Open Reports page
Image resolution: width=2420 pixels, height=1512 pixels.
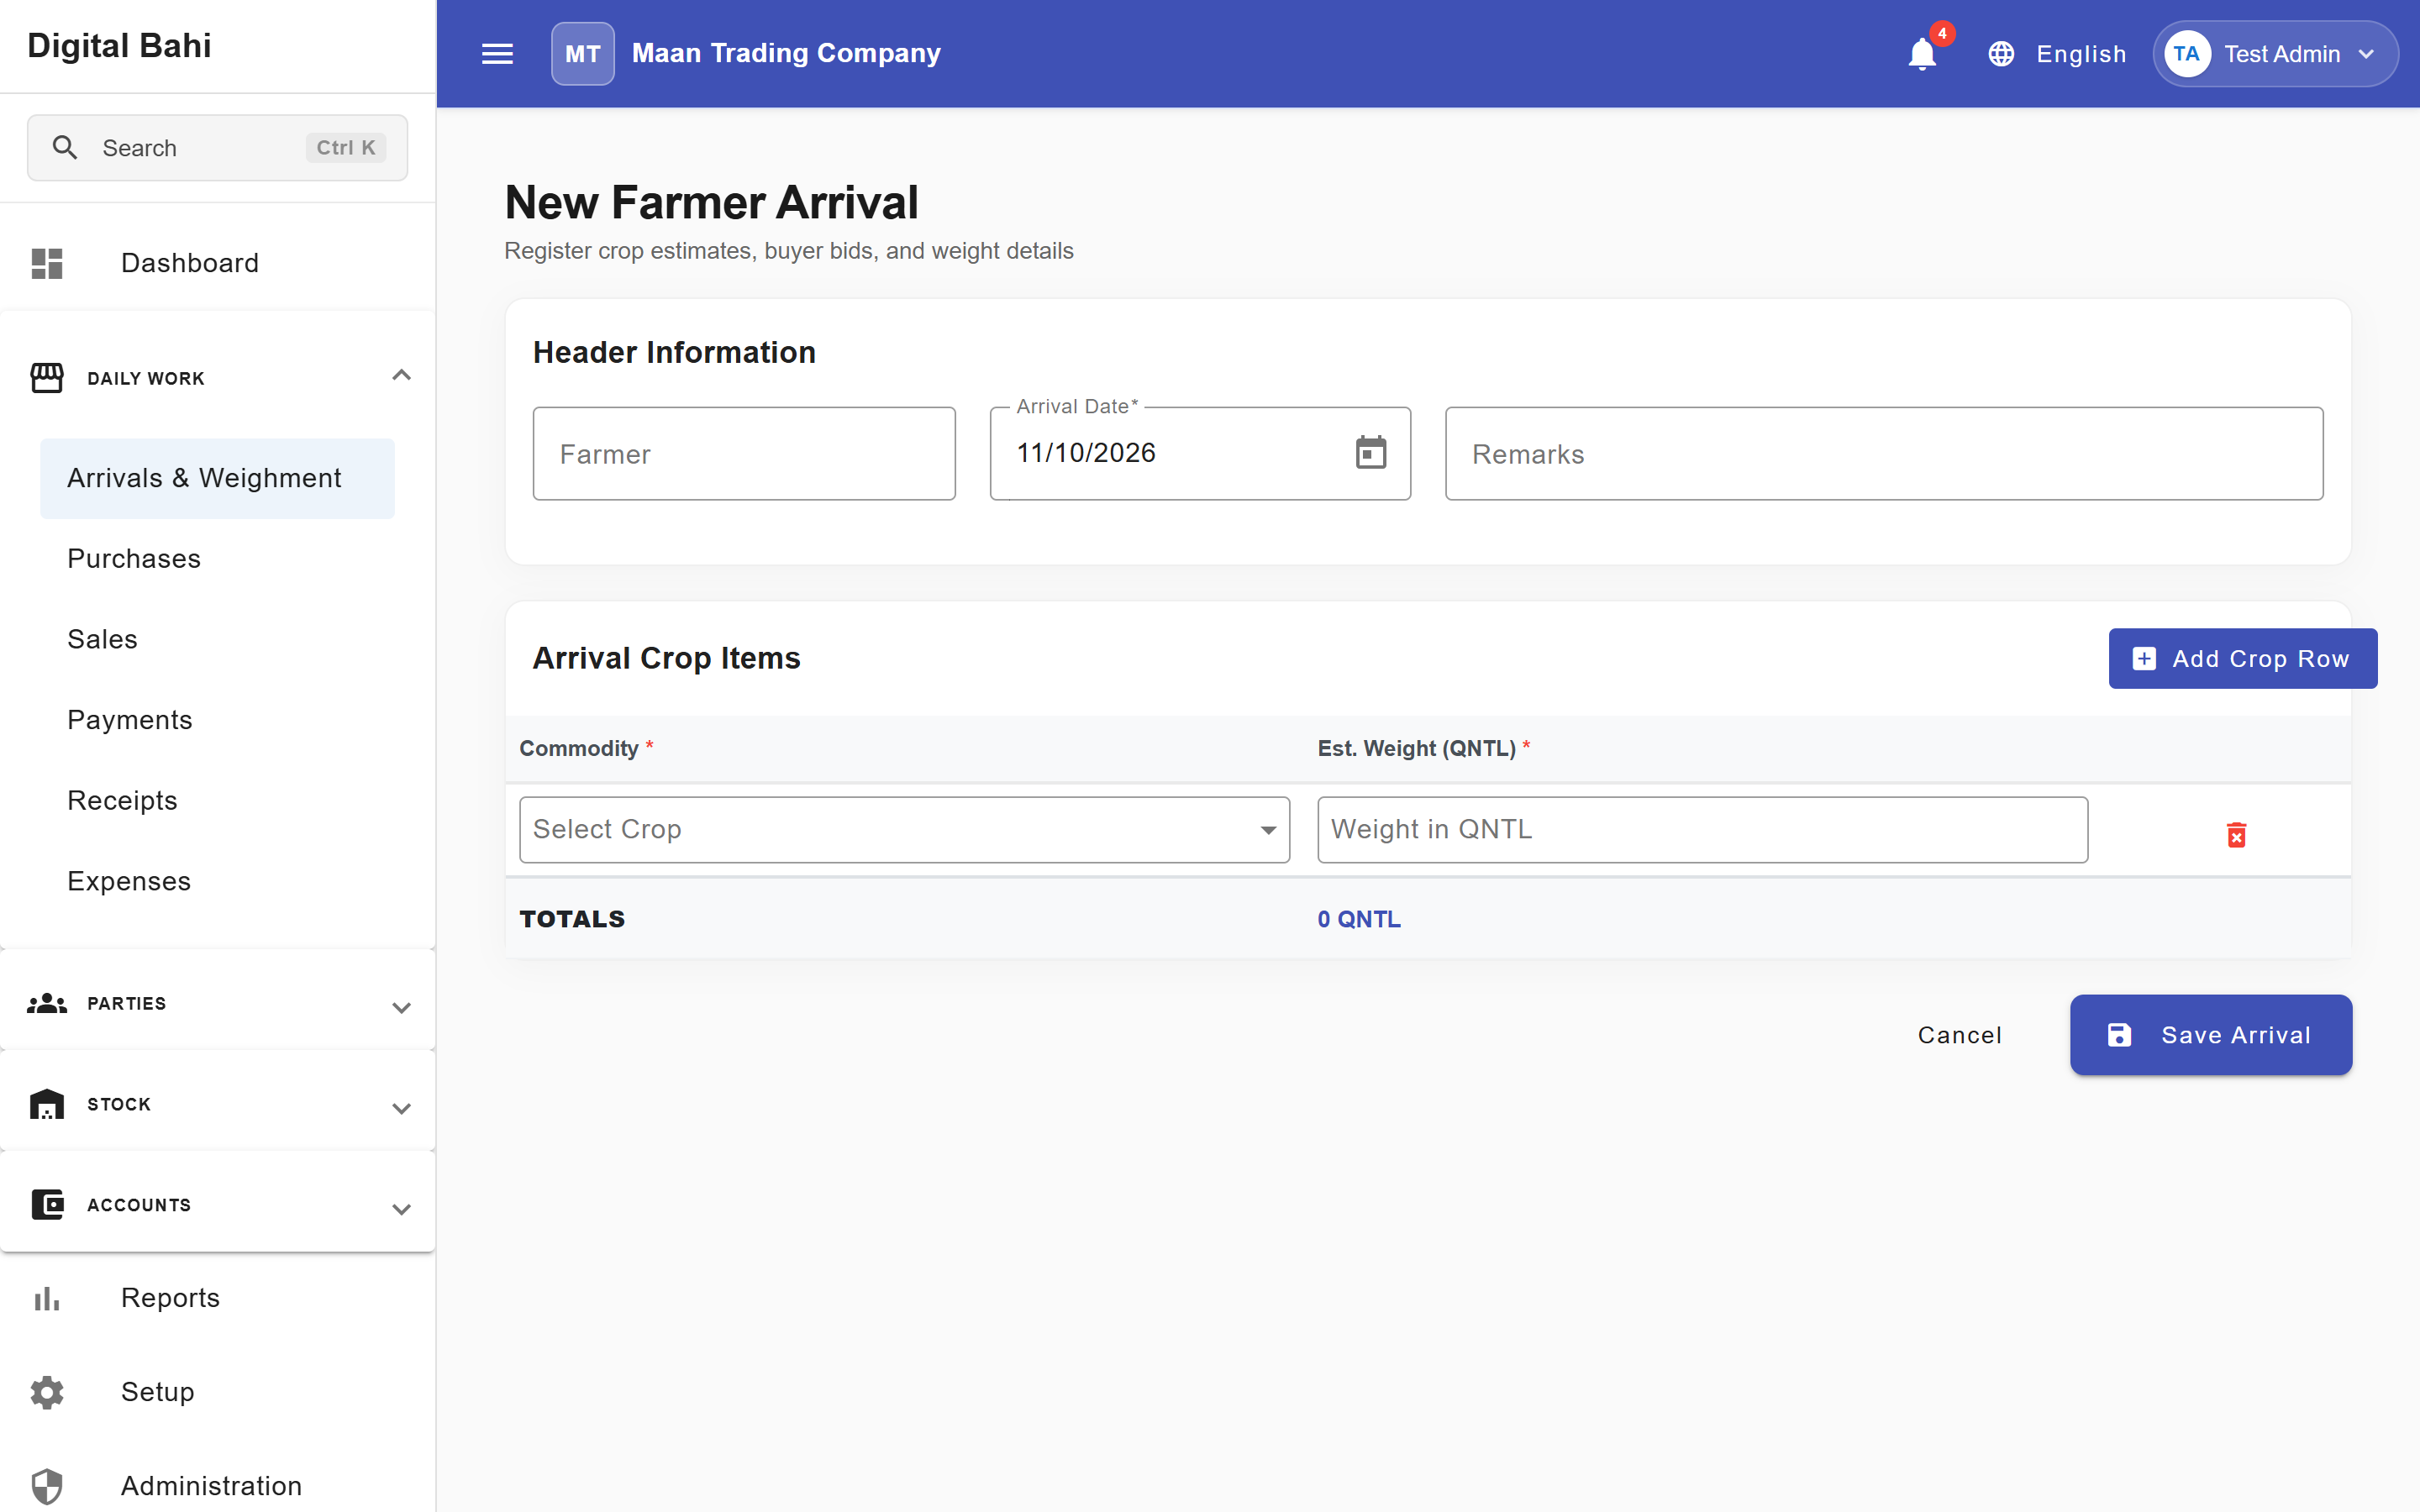coord(217,1298)
